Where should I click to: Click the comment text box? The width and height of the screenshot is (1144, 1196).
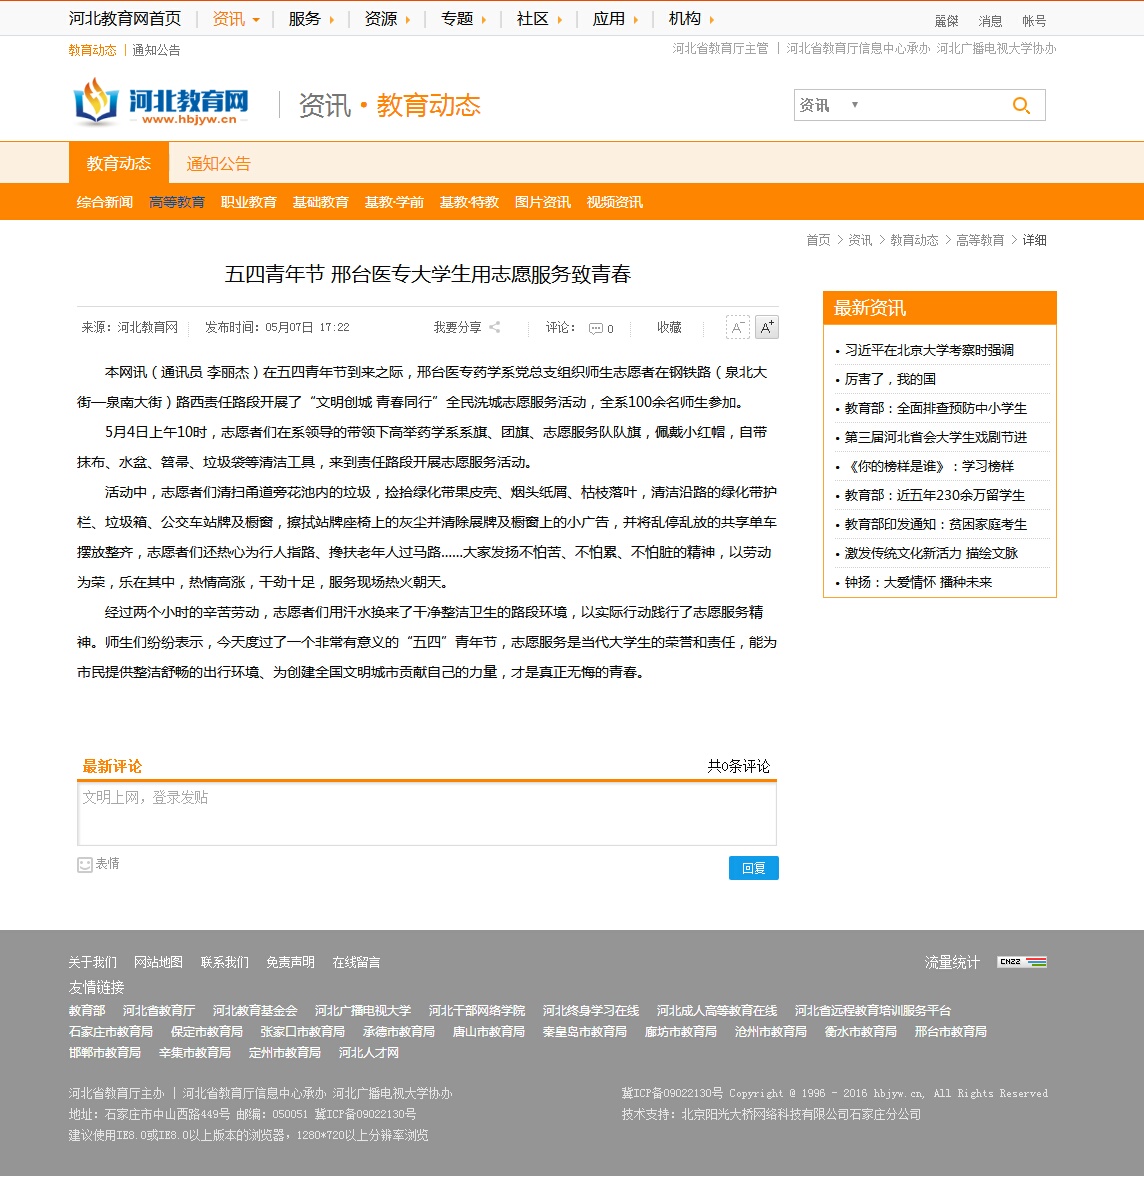click(x=427, y=815)
